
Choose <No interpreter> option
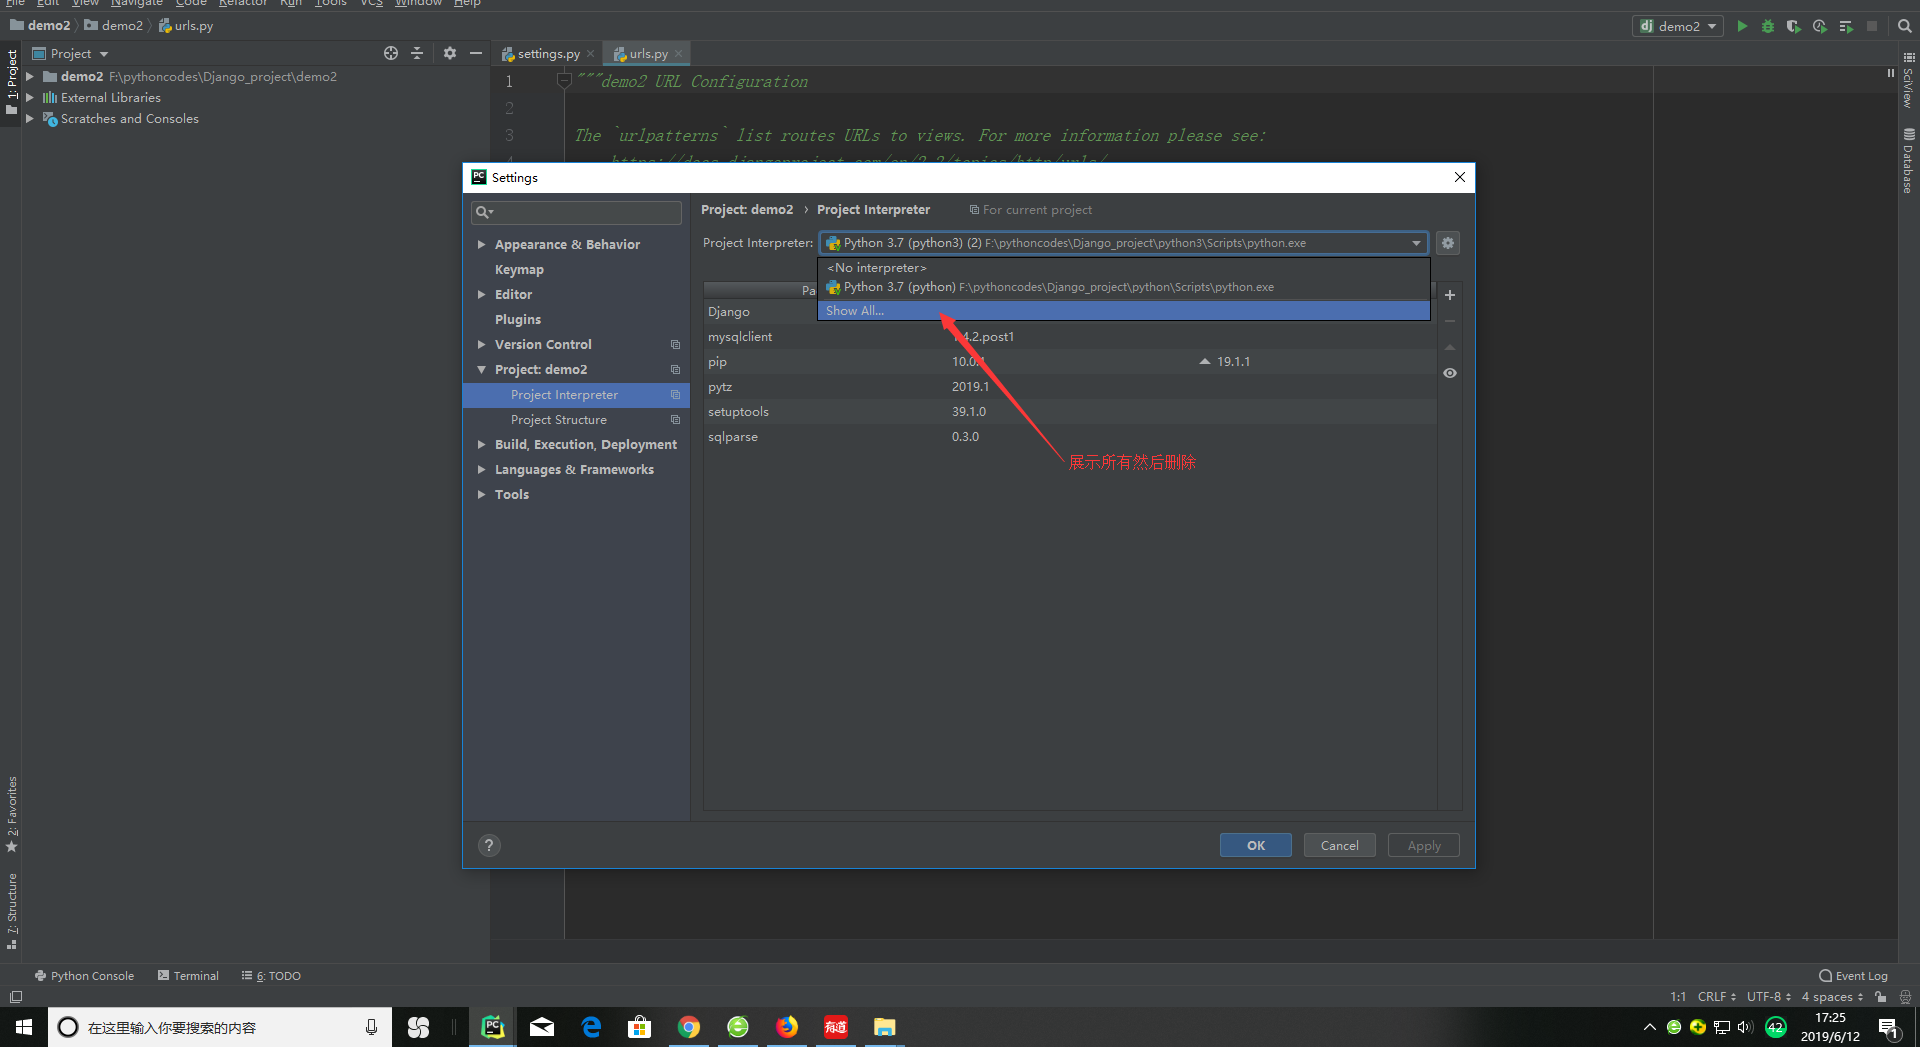[x=1124, y=268]
